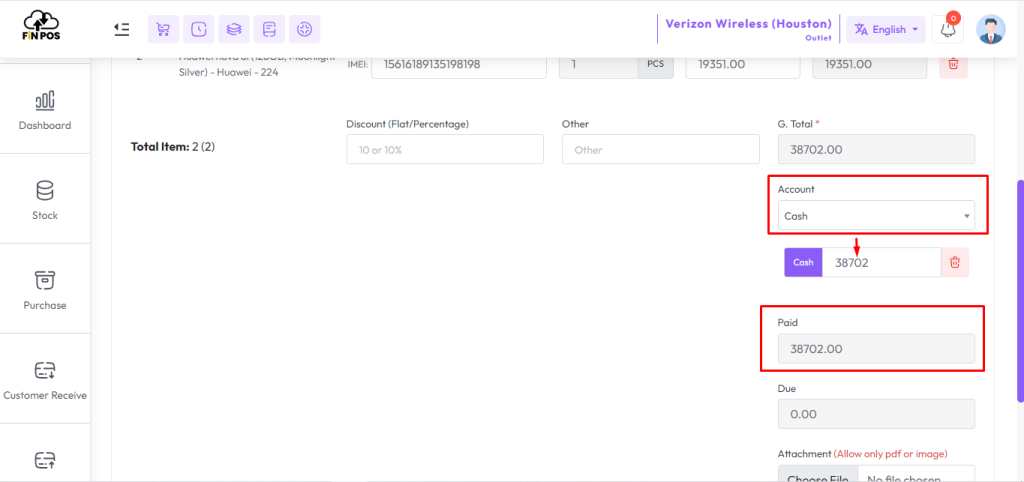The width and height of the screenshot is (1024, 482).
Task: Click the Verizon Wireless (Houston) outlet name
Action: [x=748, y=24]
